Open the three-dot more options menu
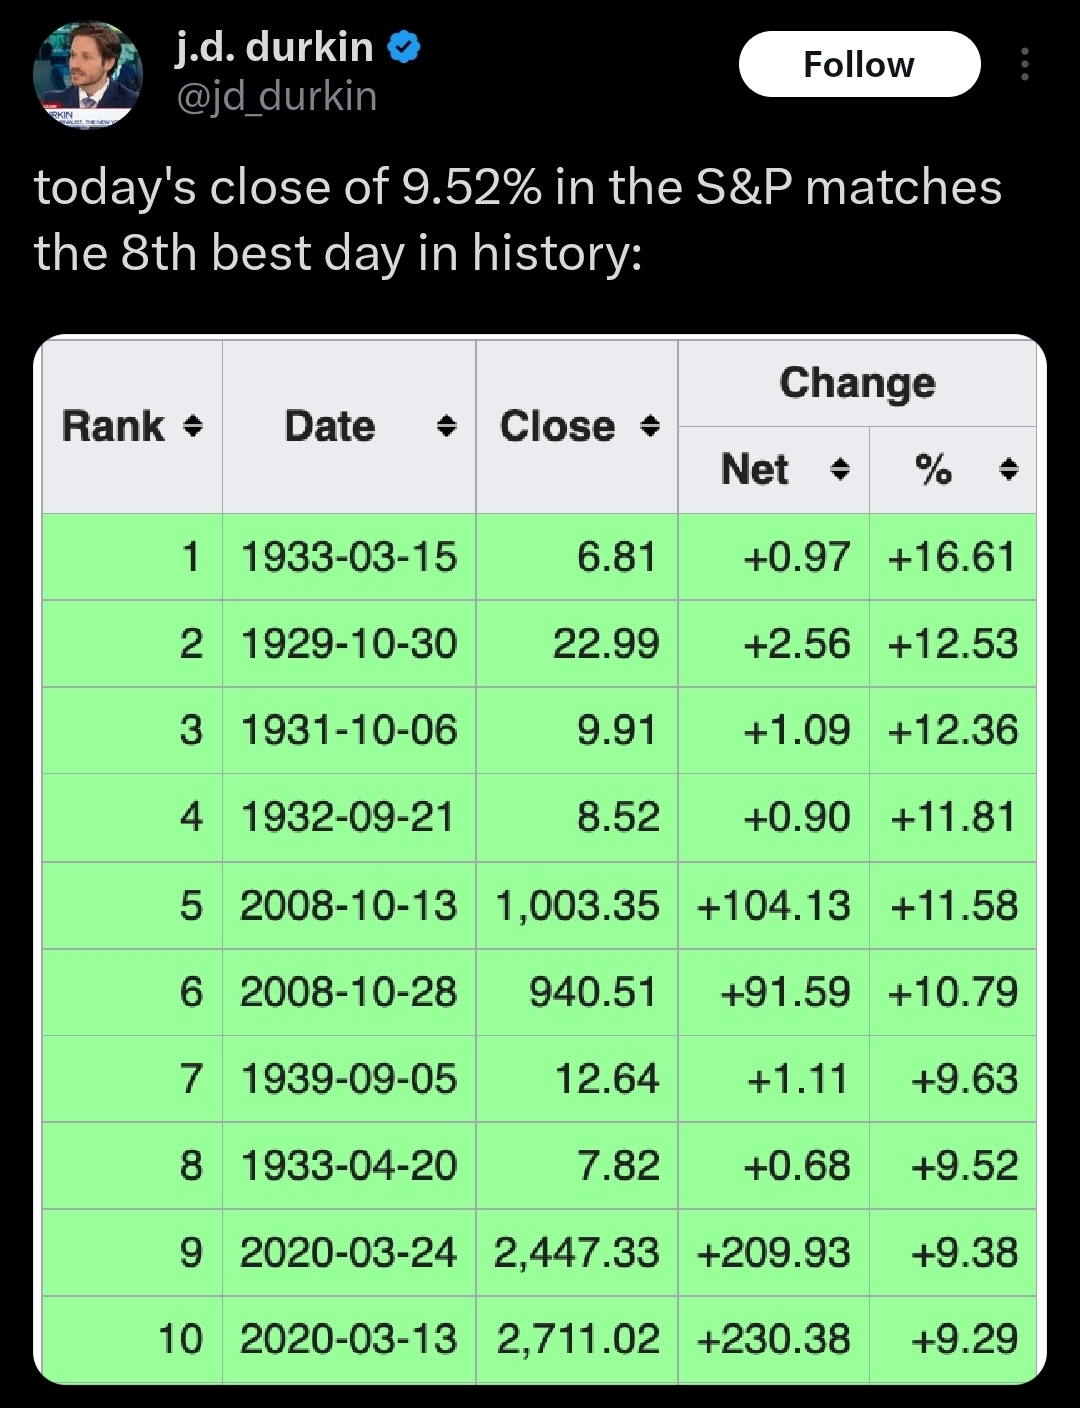Viewport: 1080px width, 1408px height. pyautogui.click(x=1024, y=65)
